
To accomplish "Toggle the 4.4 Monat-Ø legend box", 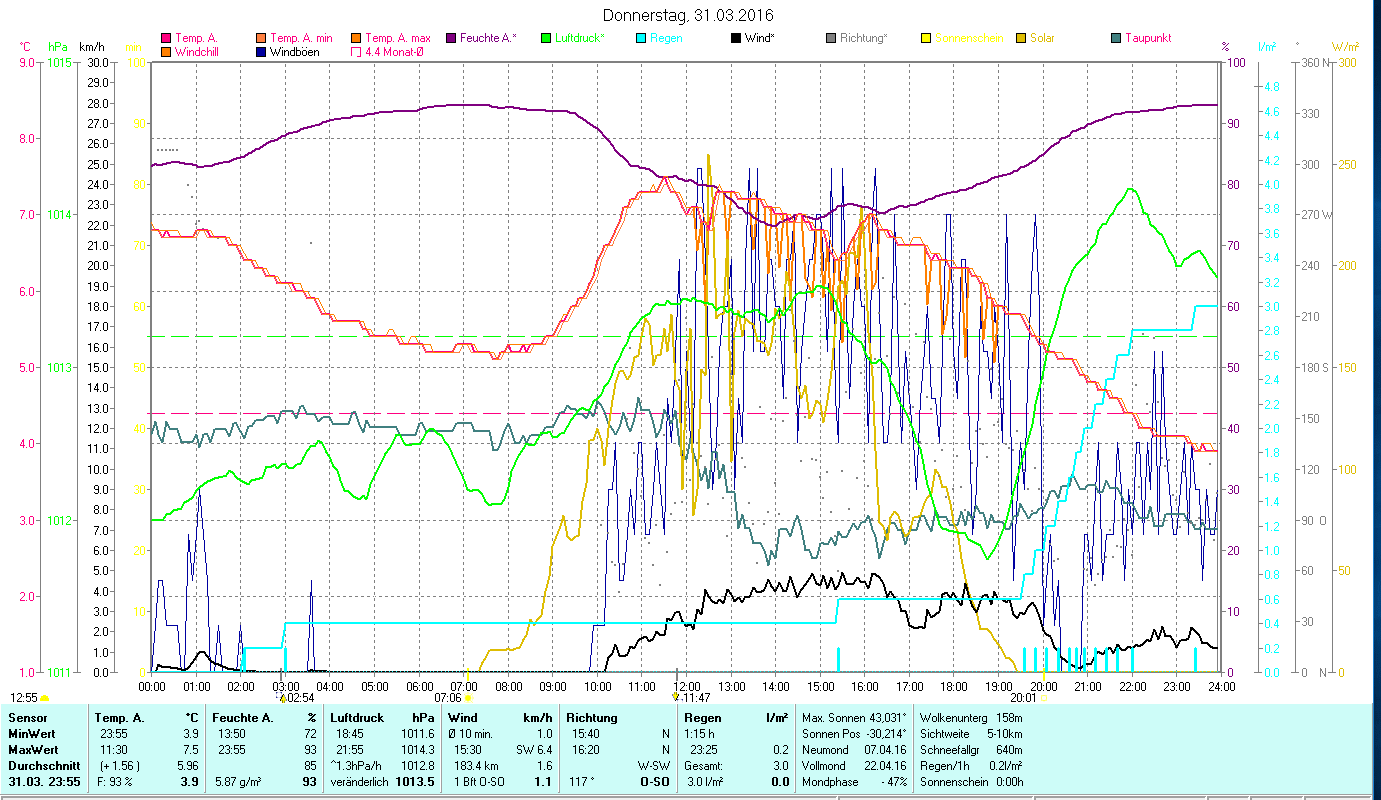I will [357, 51].
